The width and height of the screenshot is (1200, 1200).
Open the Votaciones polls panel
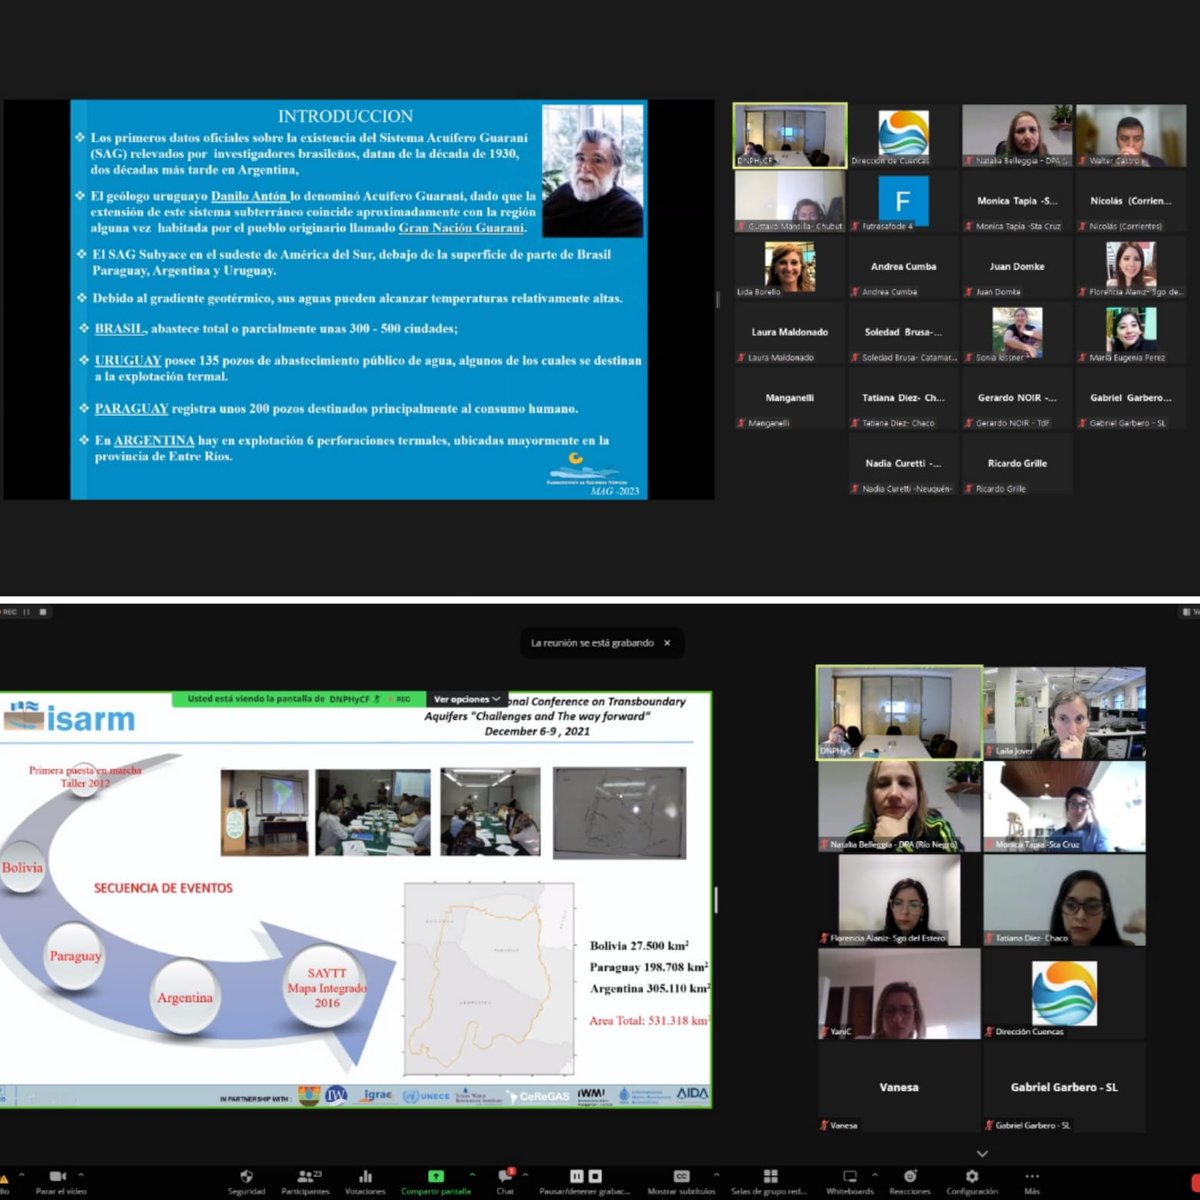point(365,1181)
